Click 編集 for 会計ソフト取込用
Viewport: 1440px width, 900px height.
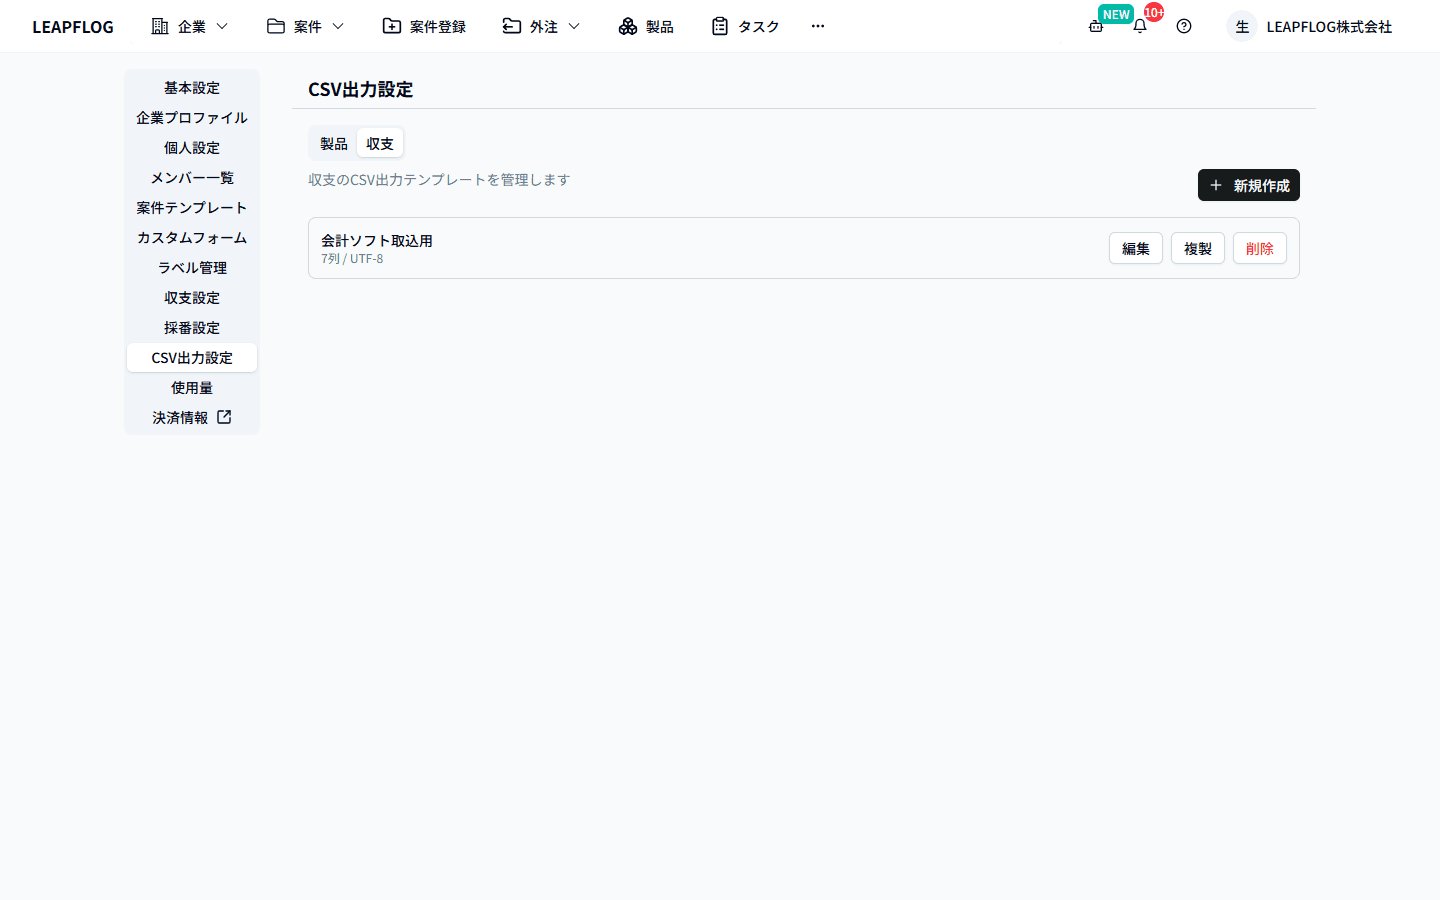(1136, 248)
